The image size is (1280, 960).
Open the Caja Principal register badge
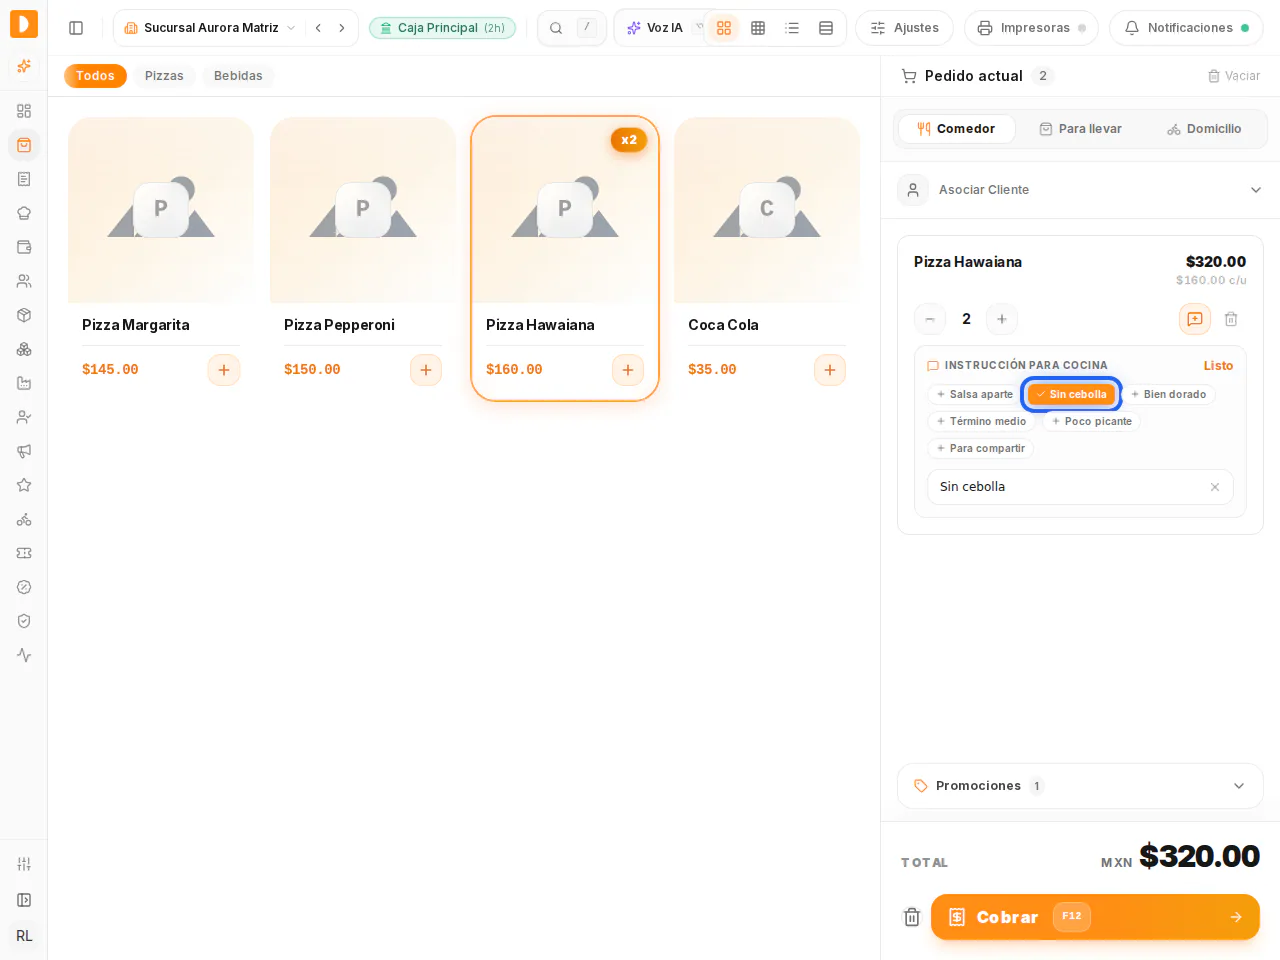[442, 28]
